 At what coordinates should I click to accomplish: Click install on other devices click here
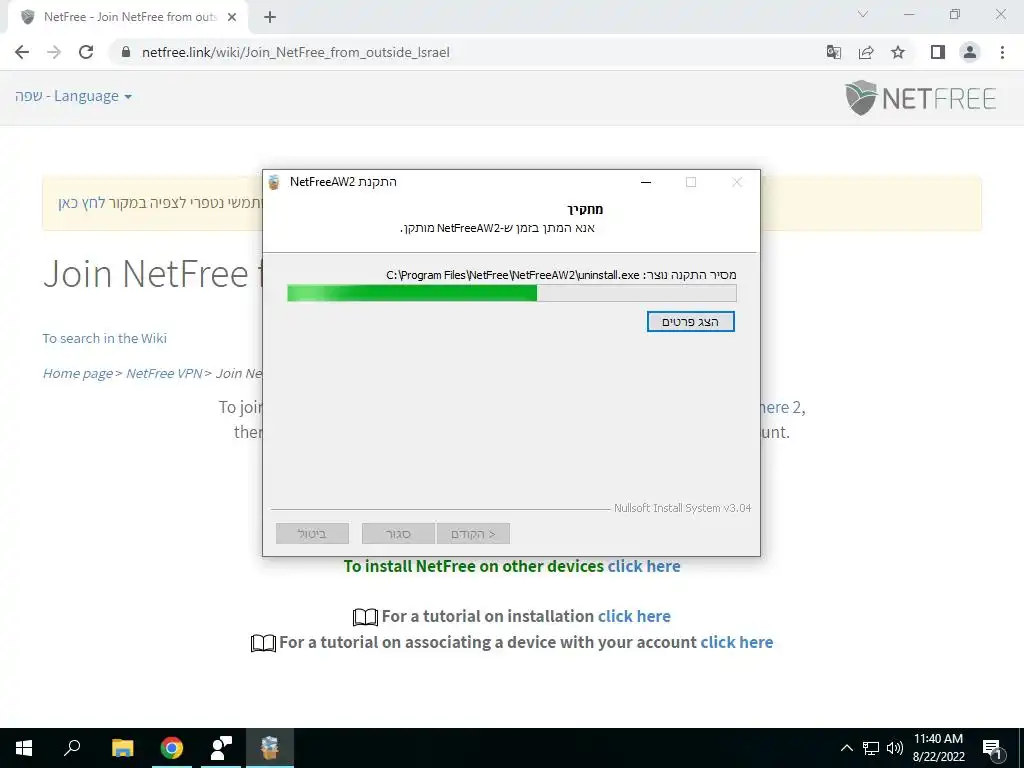(x=644, y=566)
